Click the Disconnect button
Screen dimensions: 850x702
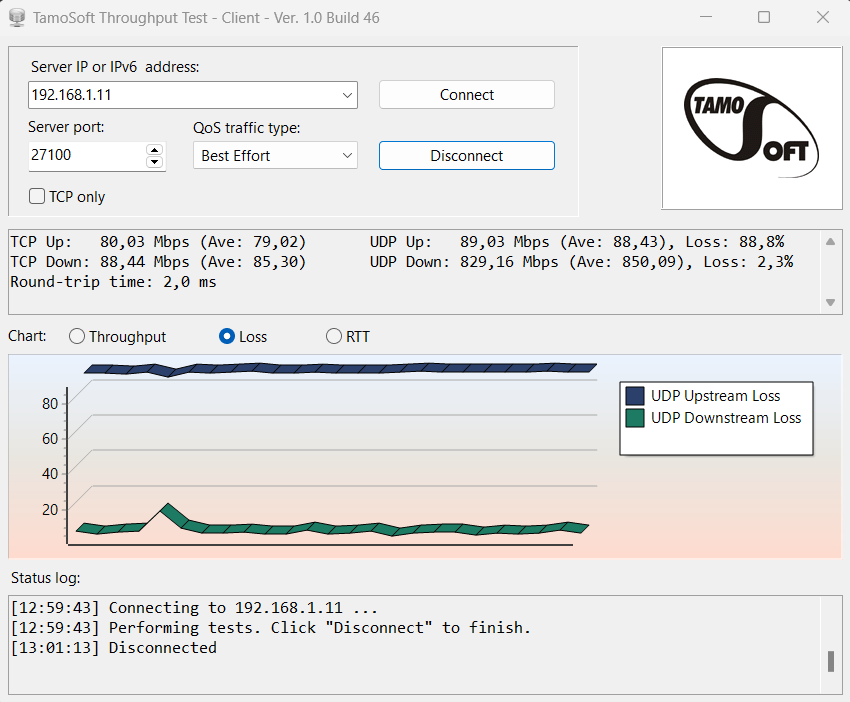tap(467, 156)
